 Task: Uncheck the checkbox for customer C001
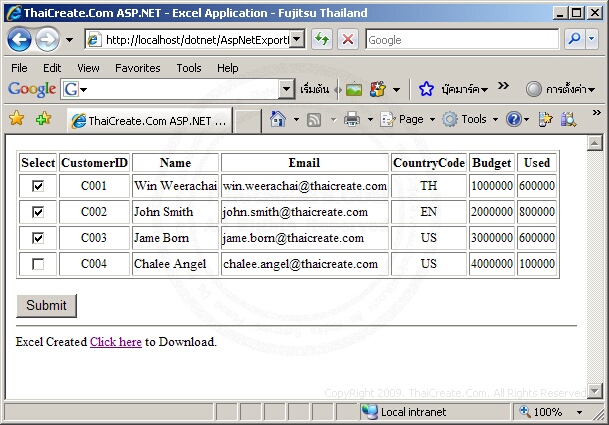click(x=38, y=186)
